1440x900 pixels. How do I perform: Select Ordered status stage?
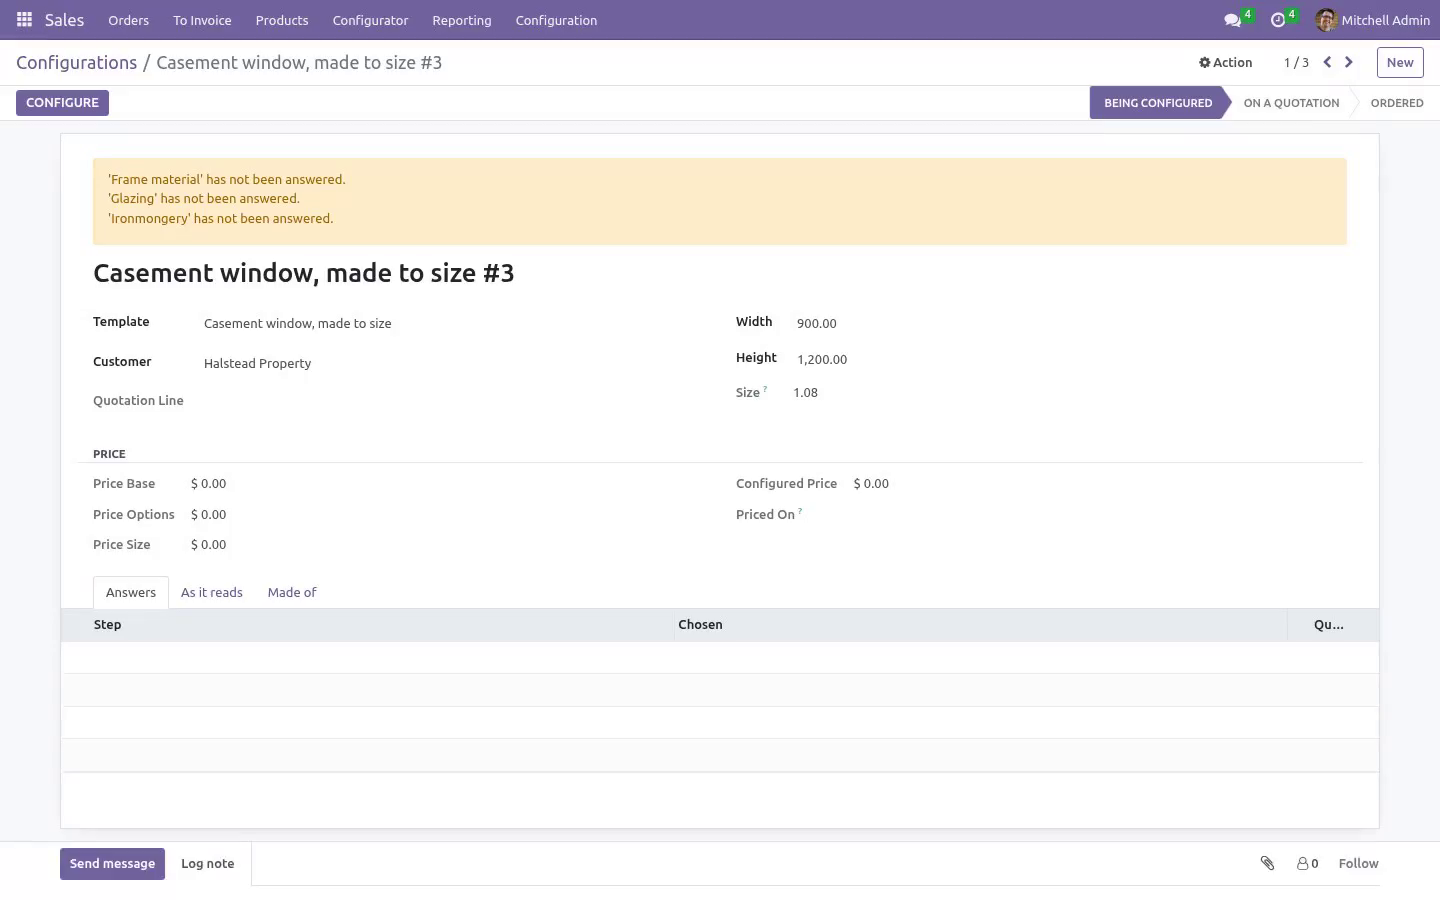(x=1397, y=103)
